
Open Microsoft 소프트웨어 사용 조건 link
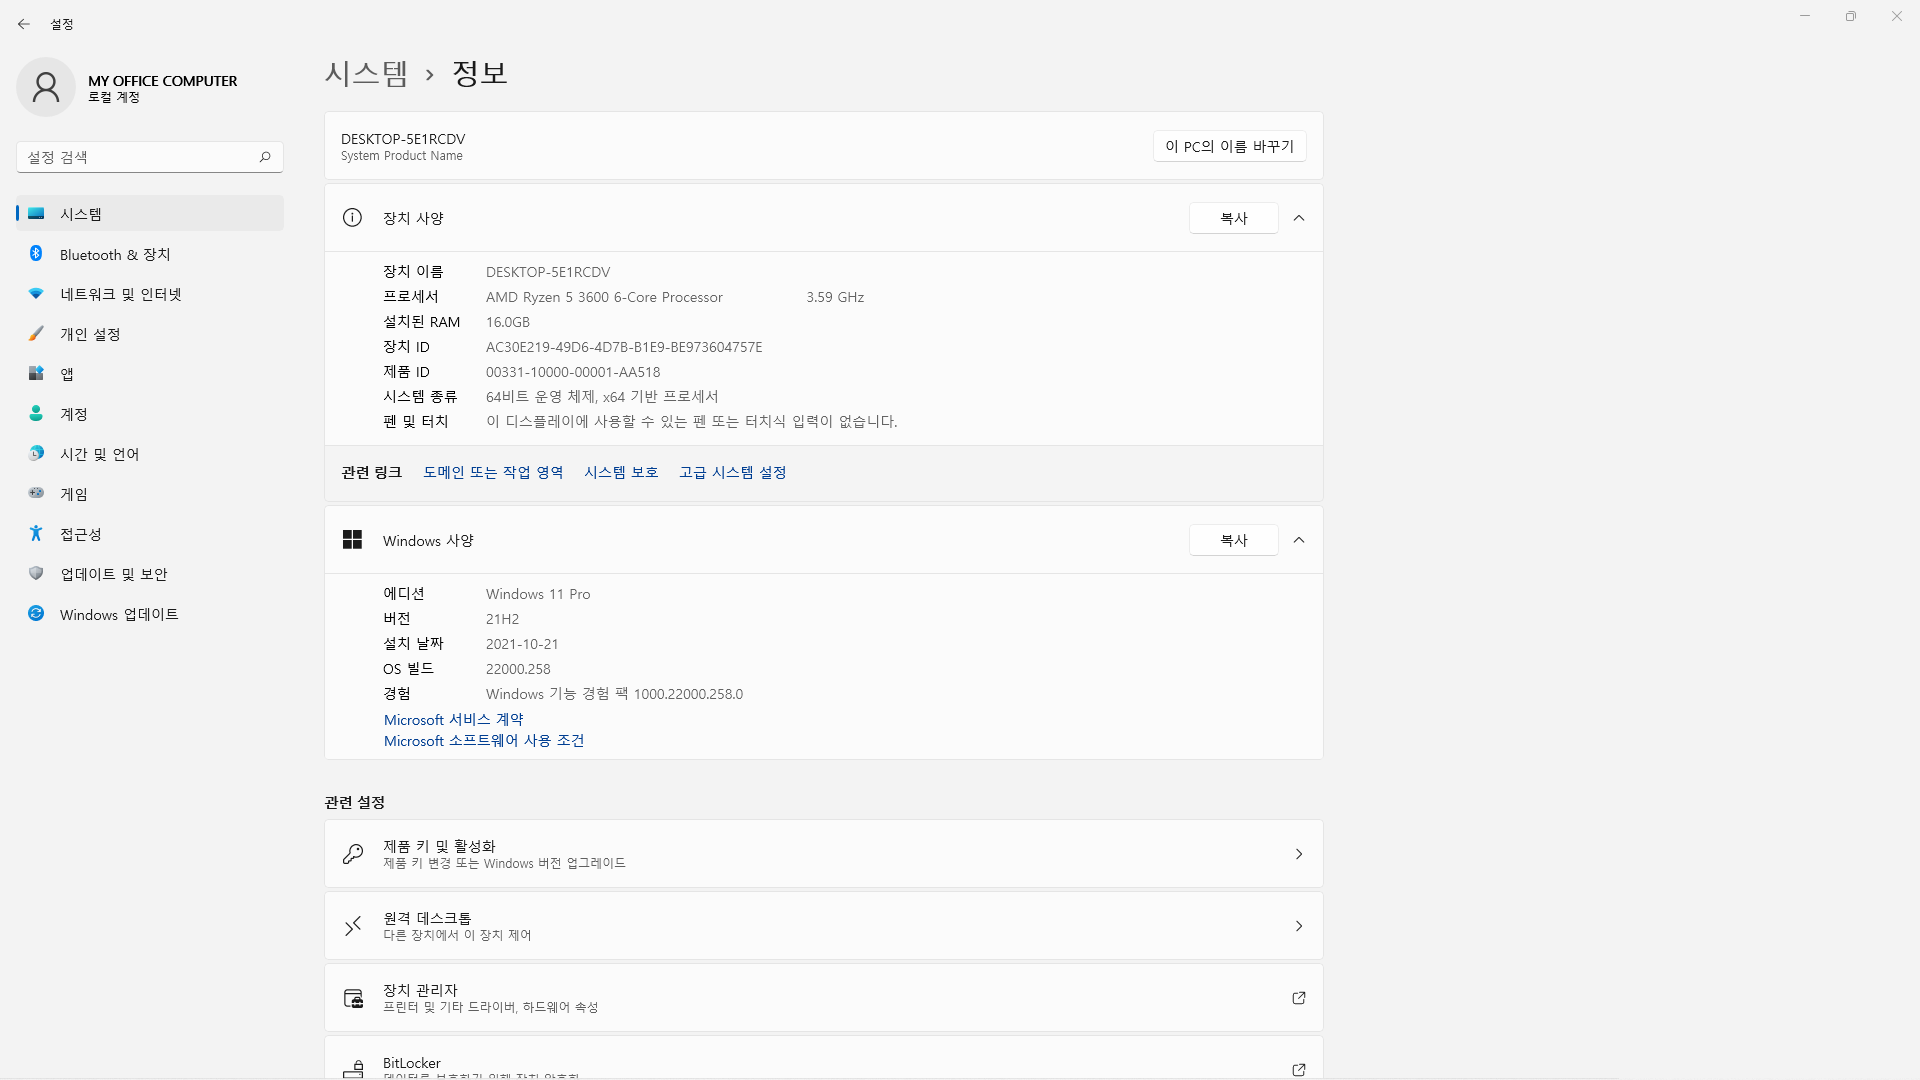pyautogui.click(x=484, y=740)
